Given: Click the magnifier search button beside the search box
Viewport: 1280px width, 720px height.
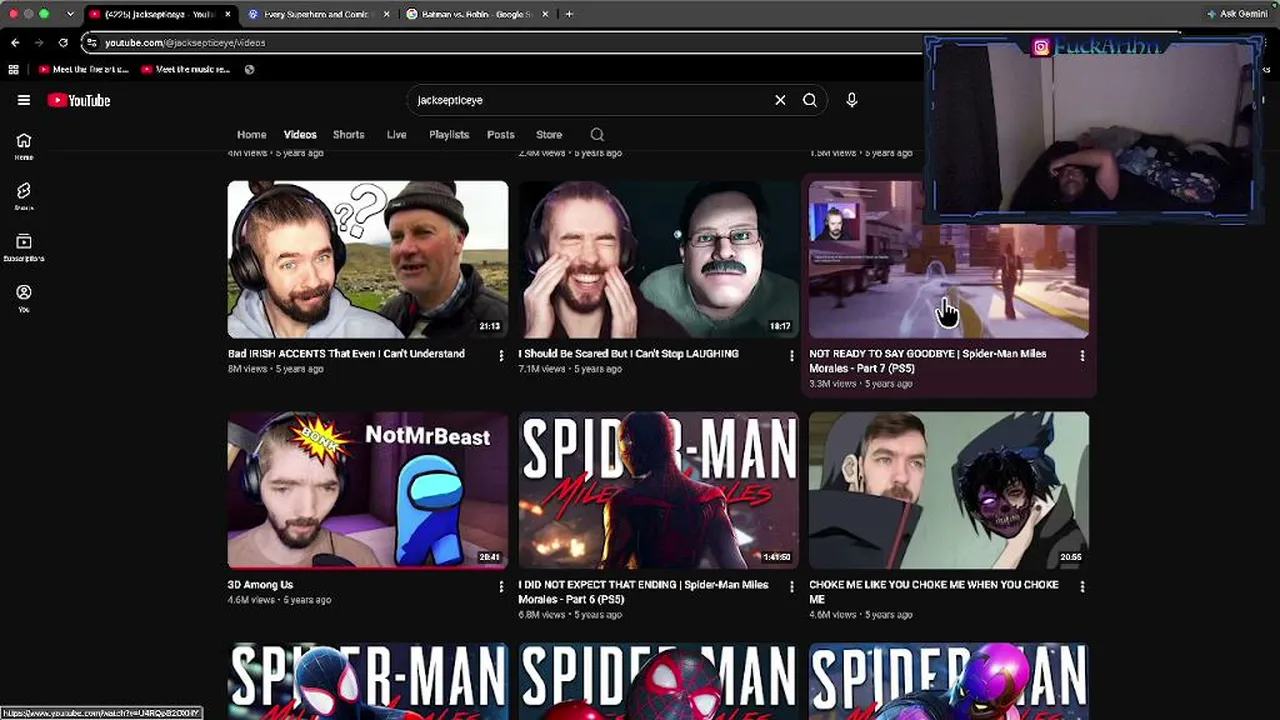Looking at the screenshot, I should (x=810, y=100).
